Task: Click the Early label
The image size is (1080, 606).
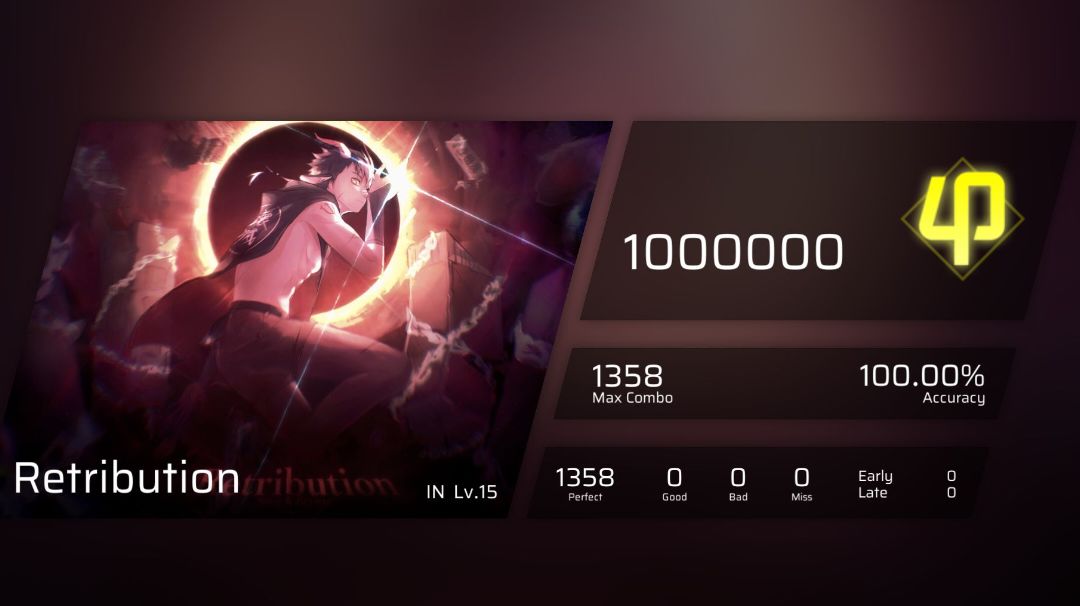Action: click(x=875, y=476)
